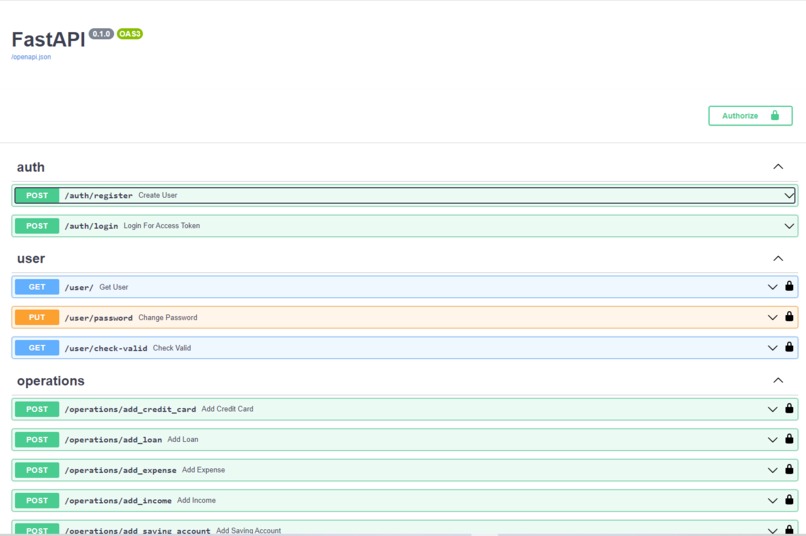
Task: Click the Add Loan description
Action: click(x=183, y=439)
